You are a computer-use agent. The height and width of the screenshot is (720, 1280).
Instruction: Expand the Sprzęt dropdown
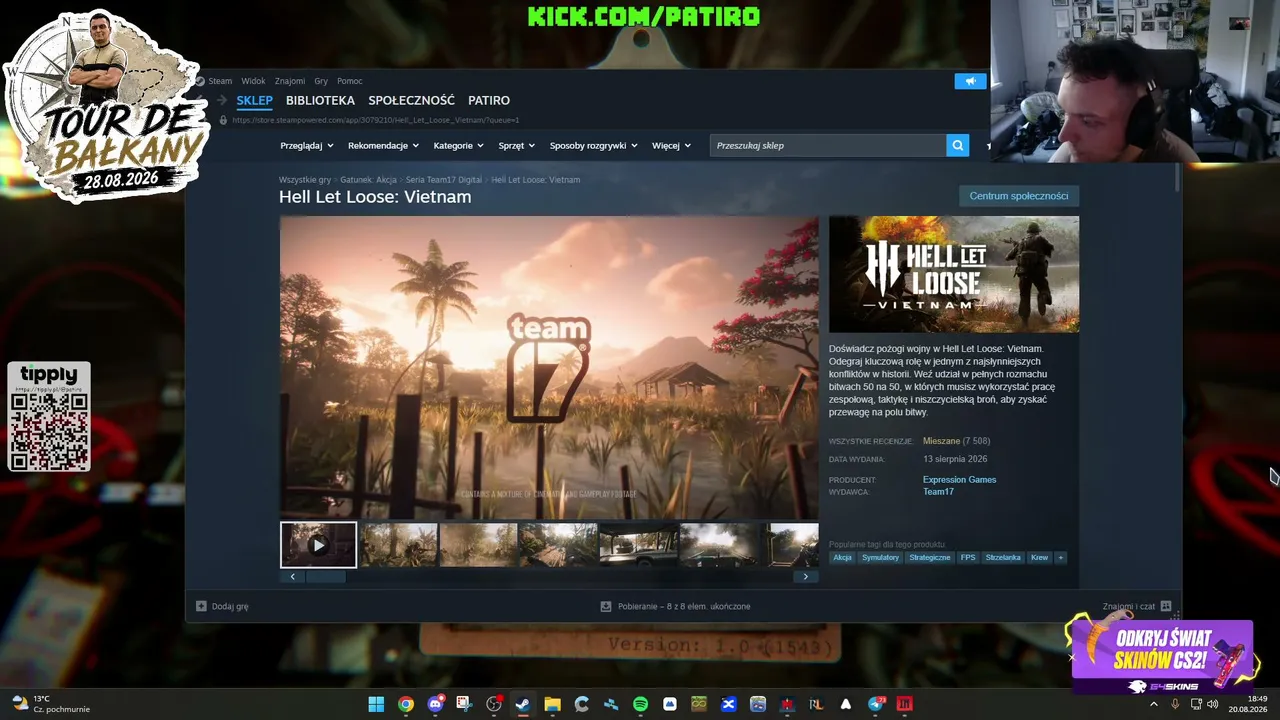coord(516,146)
